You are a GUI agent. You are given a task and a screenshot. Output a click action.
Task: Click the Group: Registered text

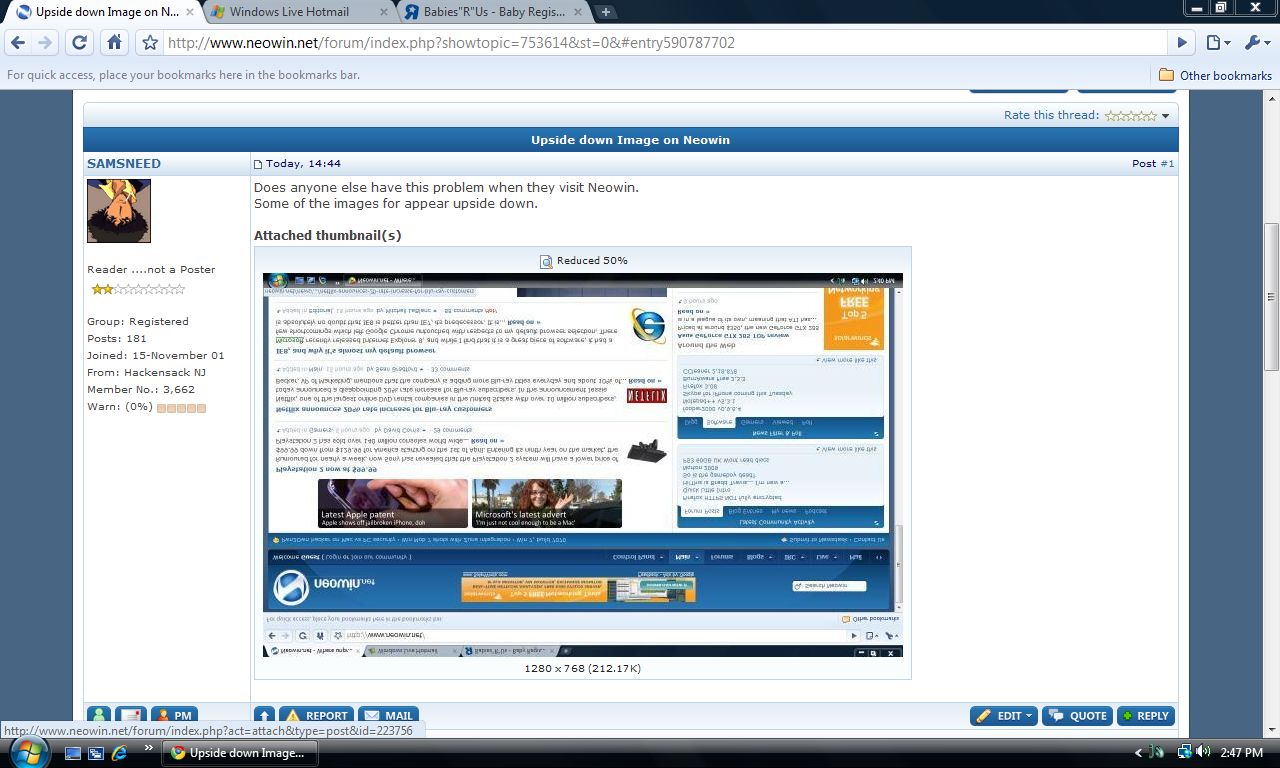coord(138,322)
